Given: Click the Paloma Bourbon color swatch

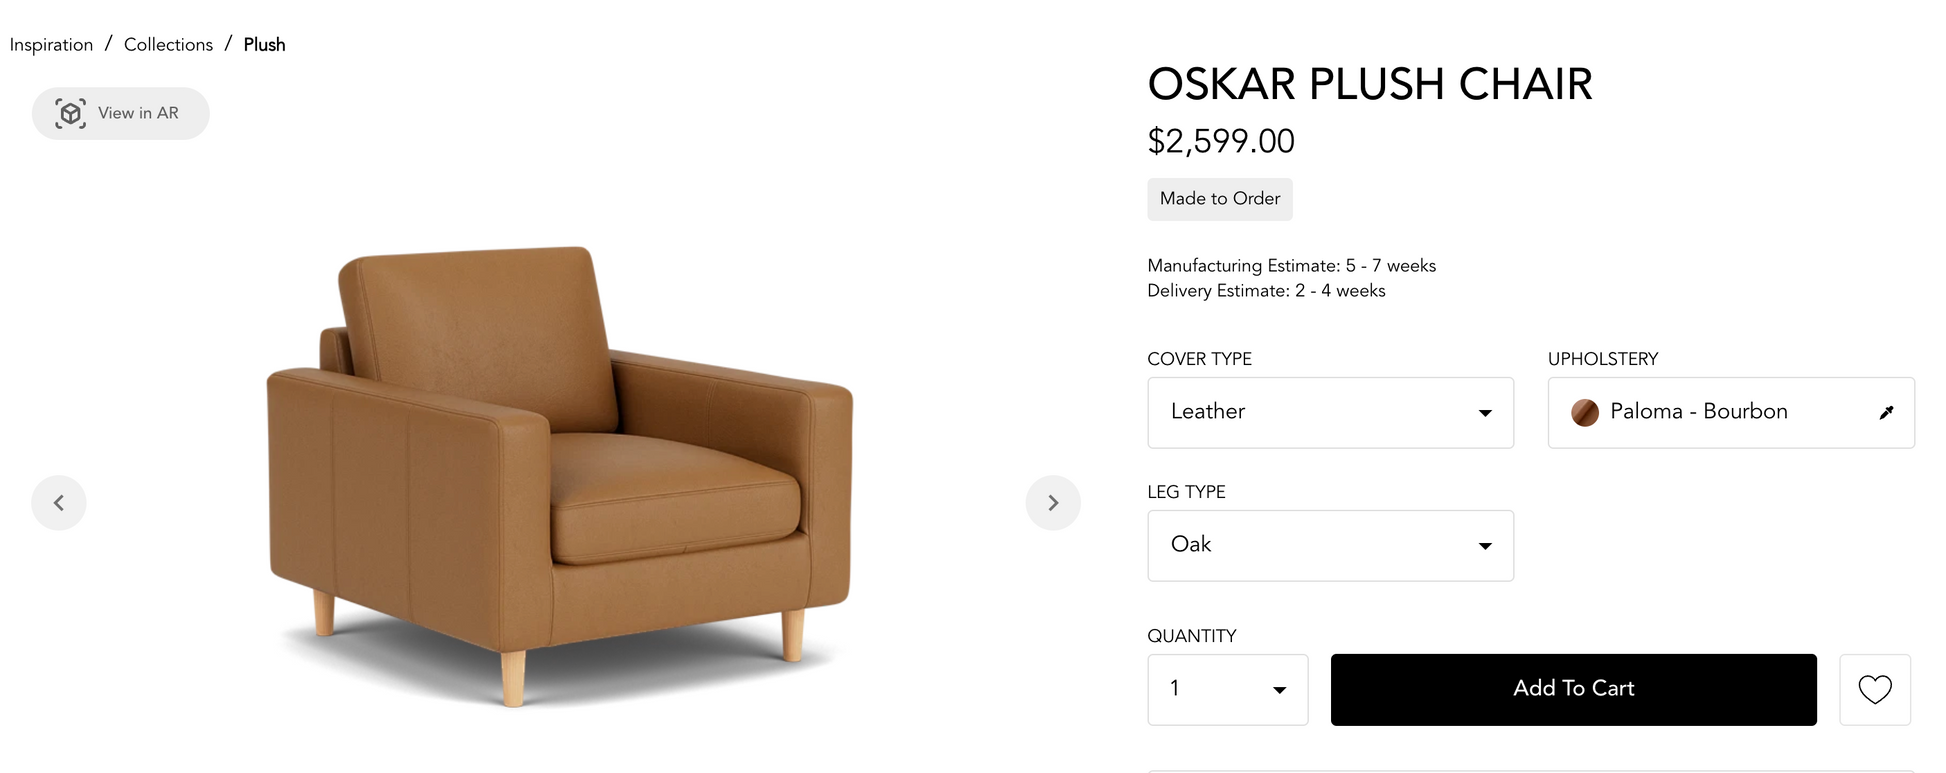Looking at the screenshot, I should pos(1584,412).
